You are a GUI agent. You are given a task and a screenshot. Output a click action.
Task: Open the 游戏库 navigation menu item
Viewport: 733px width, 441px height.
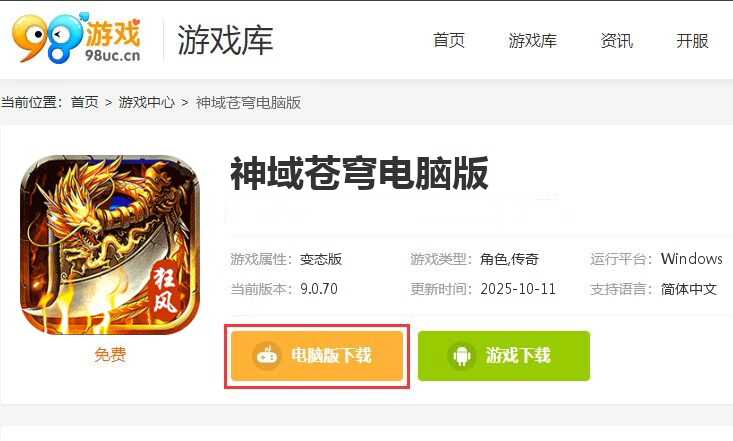[532, 41]
